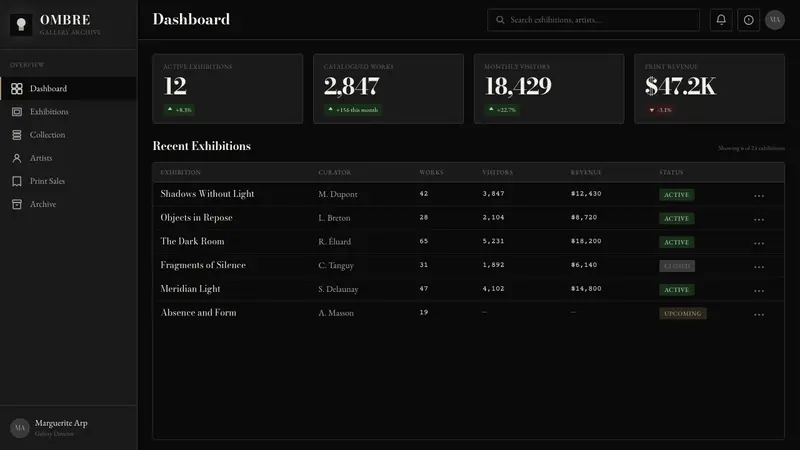Image resolution: width=800 pixels, height=450 pixels.
Task: Click the Recent Exhibitions heading
Action: tap(202, 146)
